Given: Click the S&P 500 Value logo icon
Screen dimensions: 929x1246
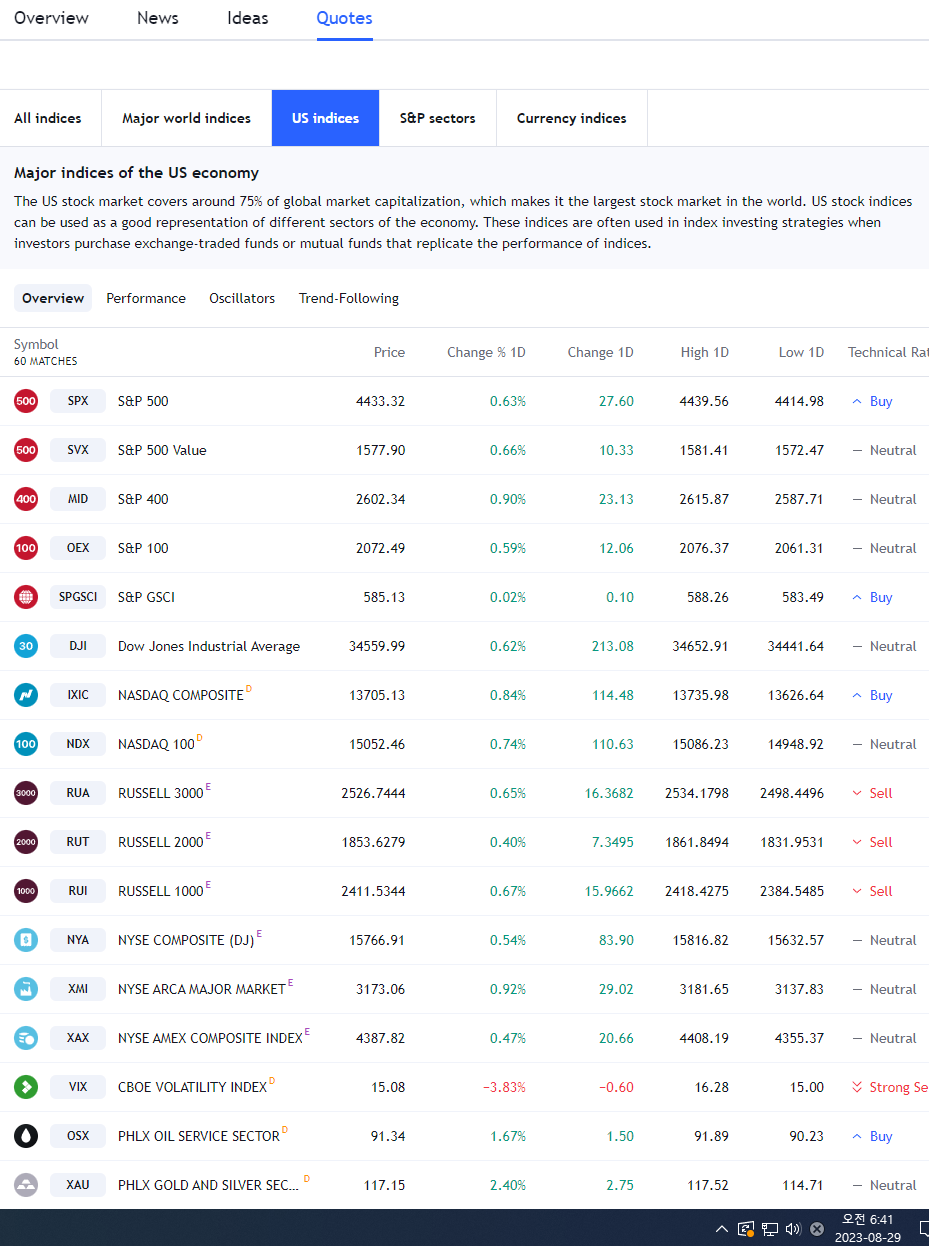Looking at the screenshot, I should coord(26,450).
